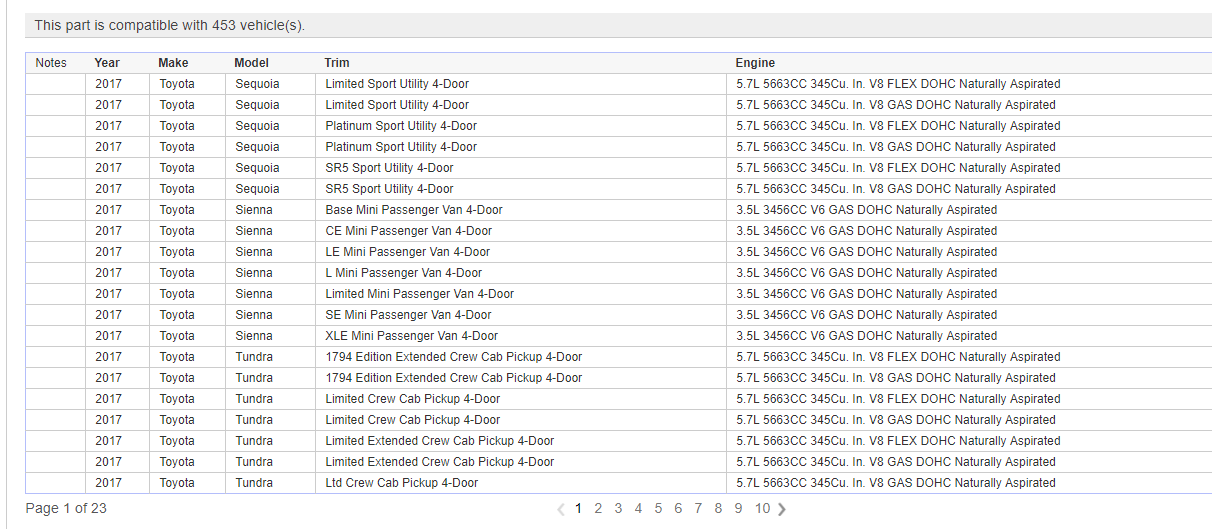Go to page 6 of results
This screenshot has height=529, width=1212.
(678, 508)
